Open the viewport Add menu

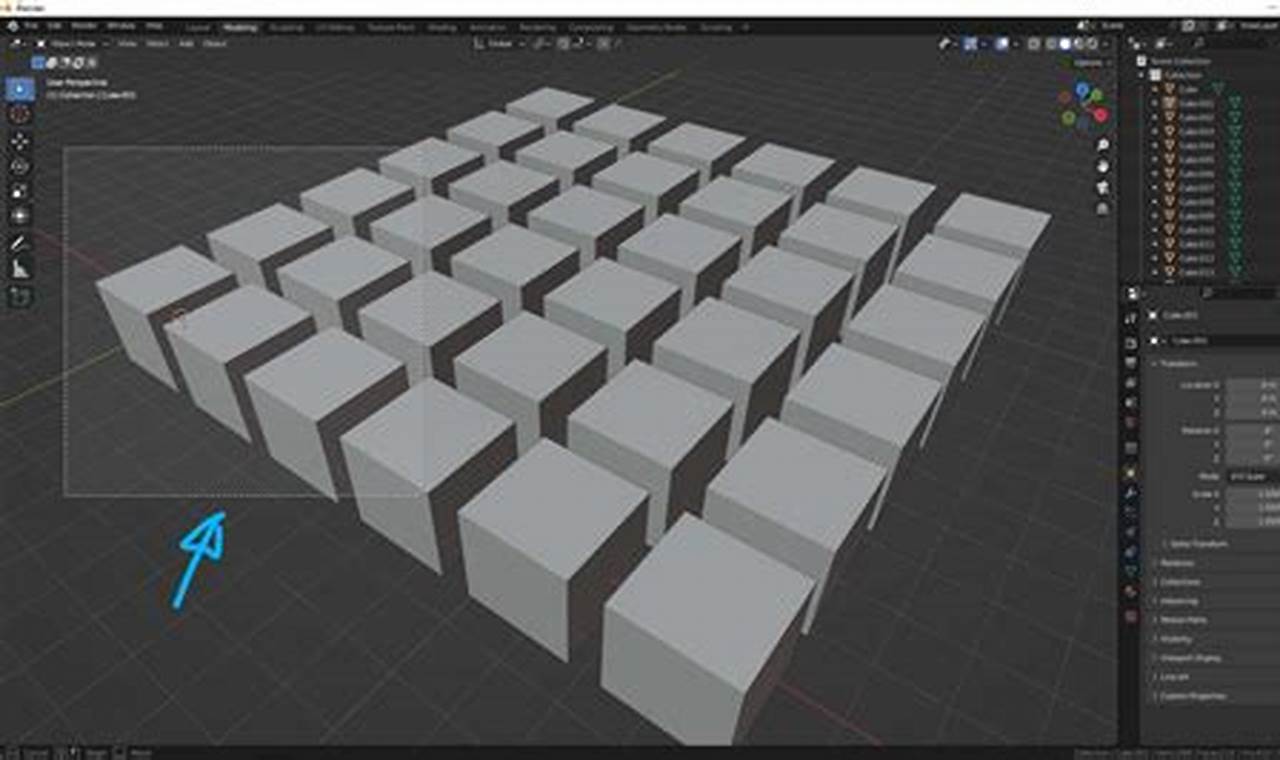pos(186,44)
